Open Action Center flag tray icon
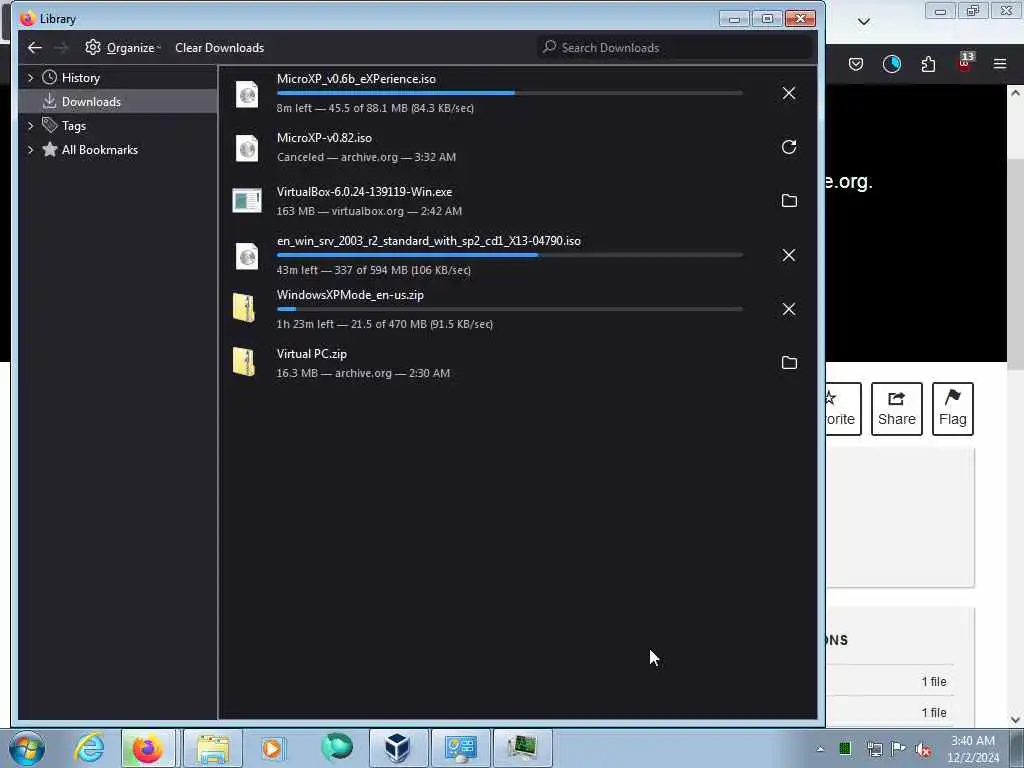Screen dimensions: 1024x768 899,748
